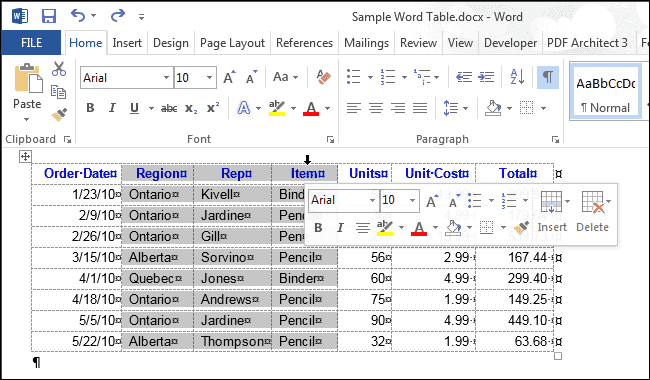Toggle bold on the mini toolbar
The height and width of the screenshot is (380, 650).
pyautogui.click(x=318, y=228)
